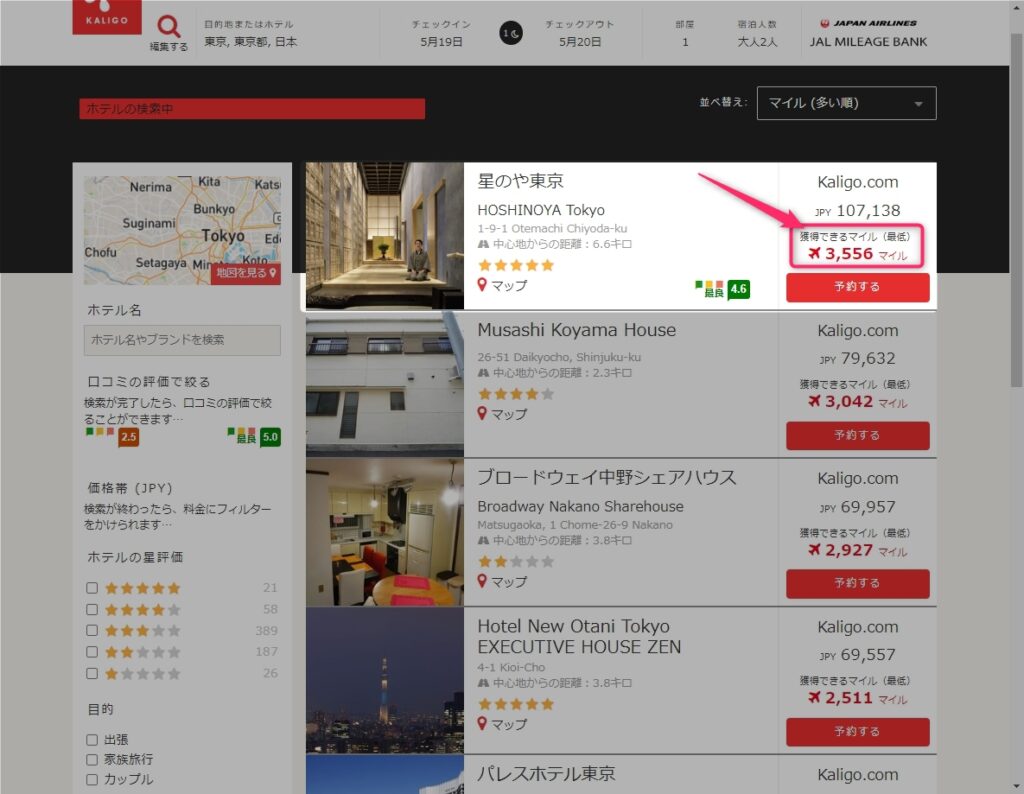Image resolution: width=1024 pixels, height=794 pixels.
Task: Open Musashi Koyama House hotel title
Action: (577, 330)
